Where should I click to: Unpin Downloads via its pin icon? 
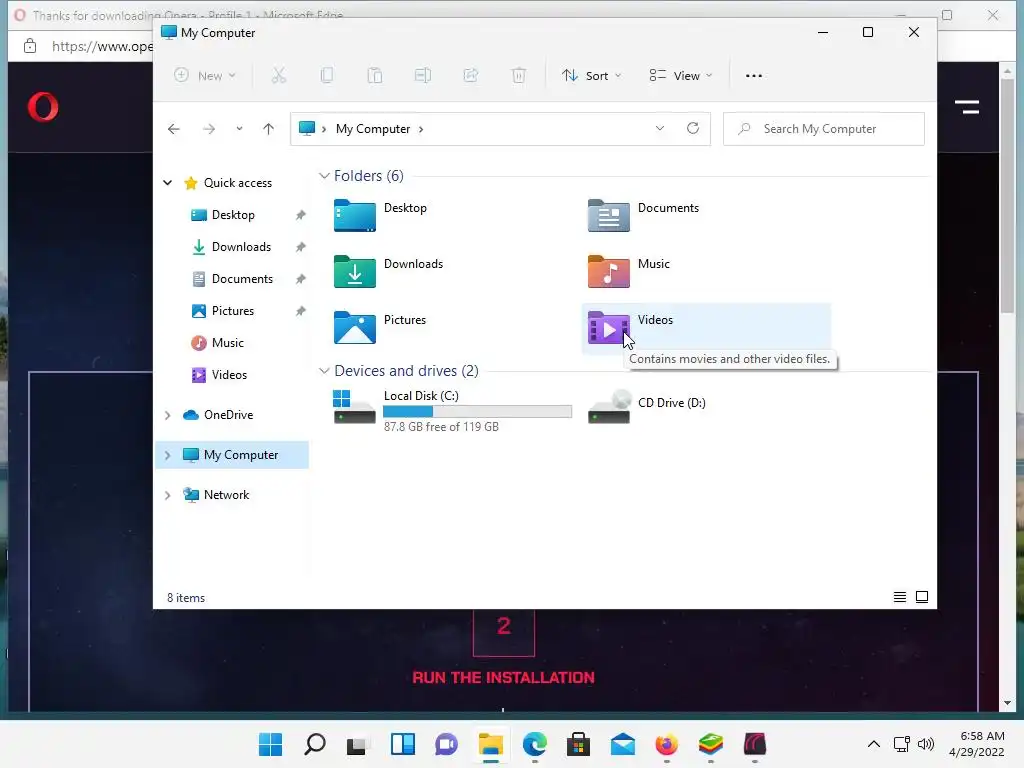[x=300, y=247]
